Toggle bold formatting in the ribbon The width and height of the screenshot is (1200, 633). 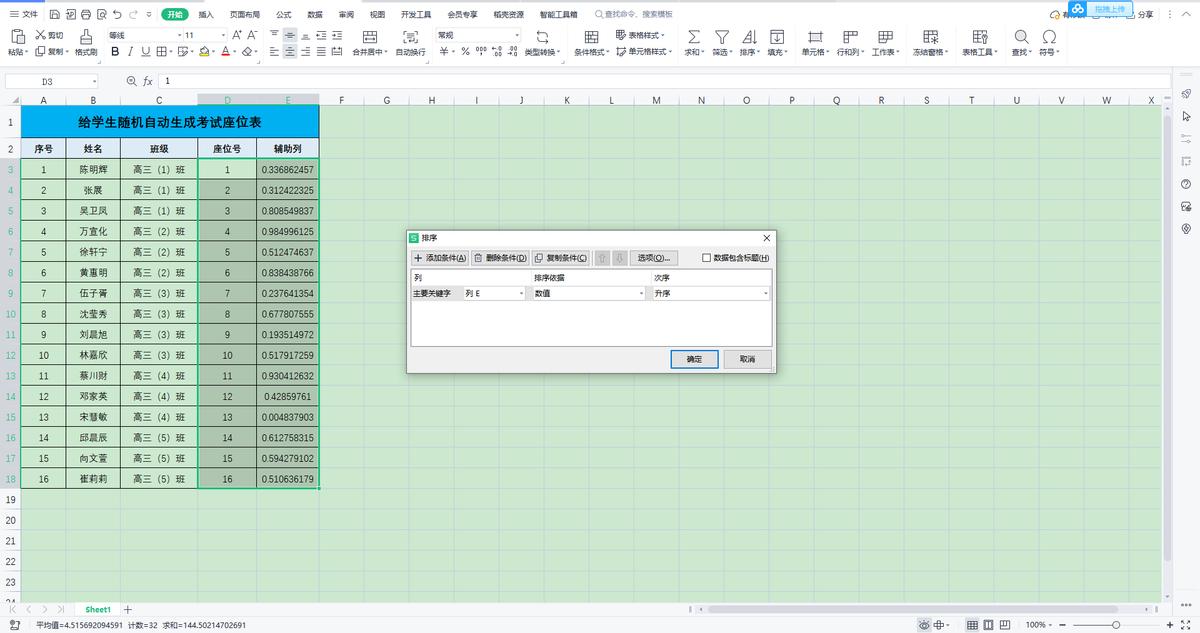click(115, 52)
